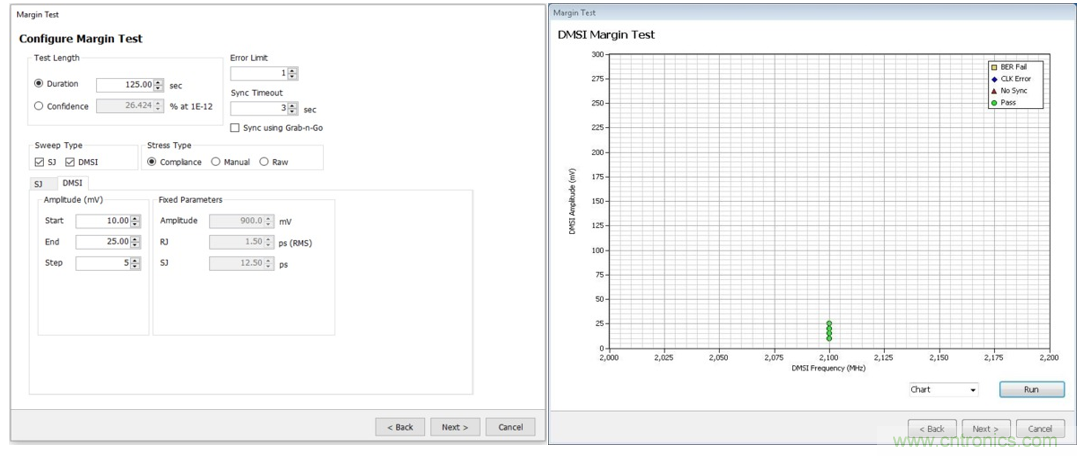The width and height of the screenshot is (1077, 456).
Task: Switch to the DMSI tab
Action: [x=72, y=183]
